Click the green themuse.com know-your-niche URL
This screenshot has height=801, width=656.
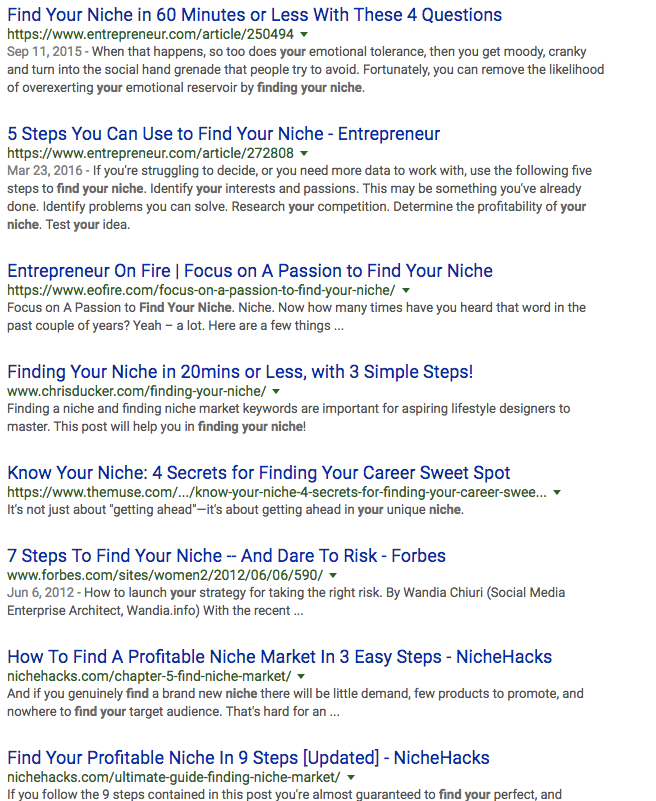coord(276,492)
